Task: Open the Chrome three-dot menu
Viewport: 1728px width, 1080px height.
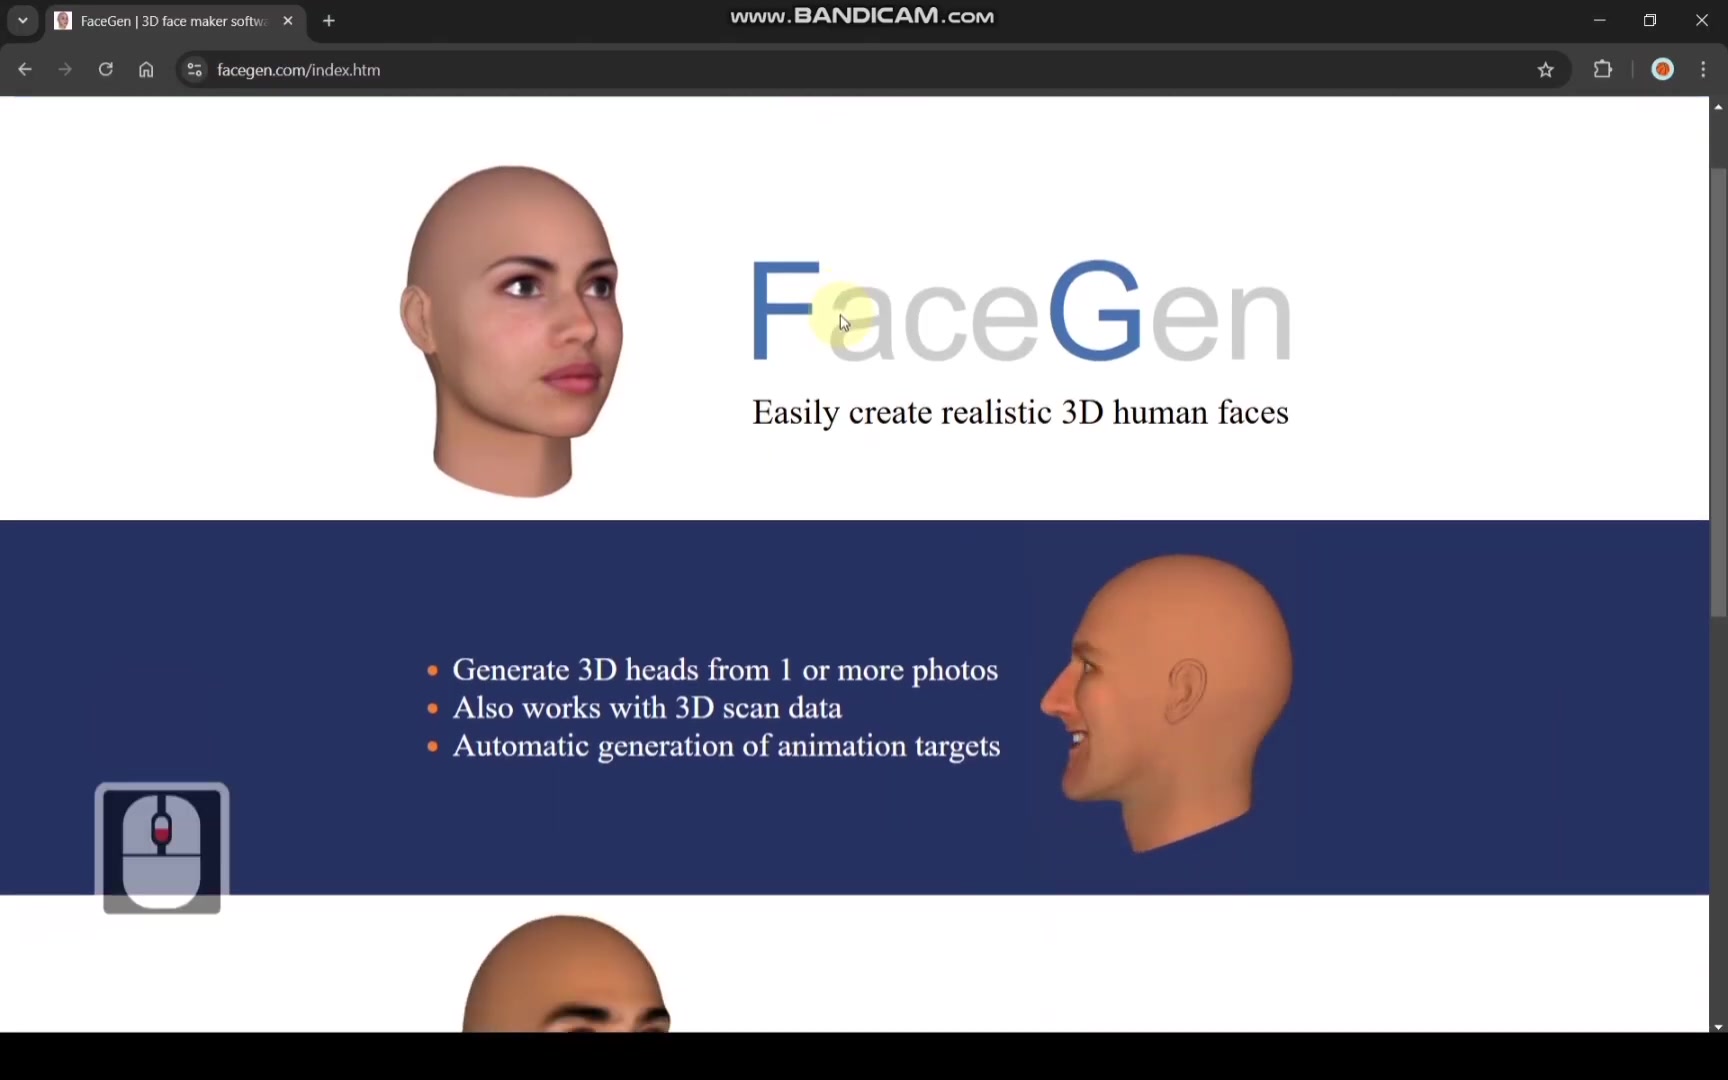Action: [x=1704, y=70]
